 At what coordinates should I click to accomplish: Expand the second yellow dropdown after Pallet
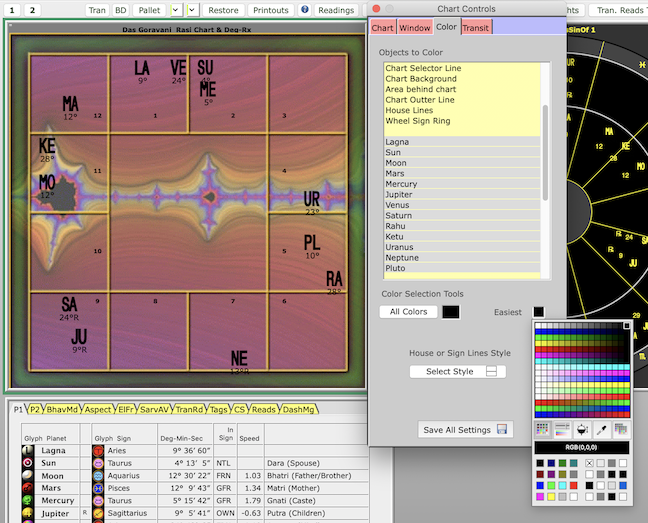[x=194, y=10]
